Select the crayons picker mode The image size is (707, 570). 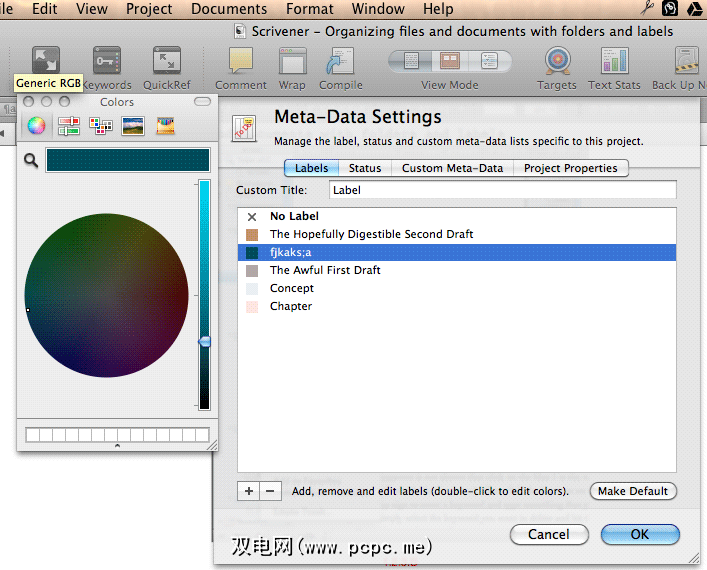165,126
